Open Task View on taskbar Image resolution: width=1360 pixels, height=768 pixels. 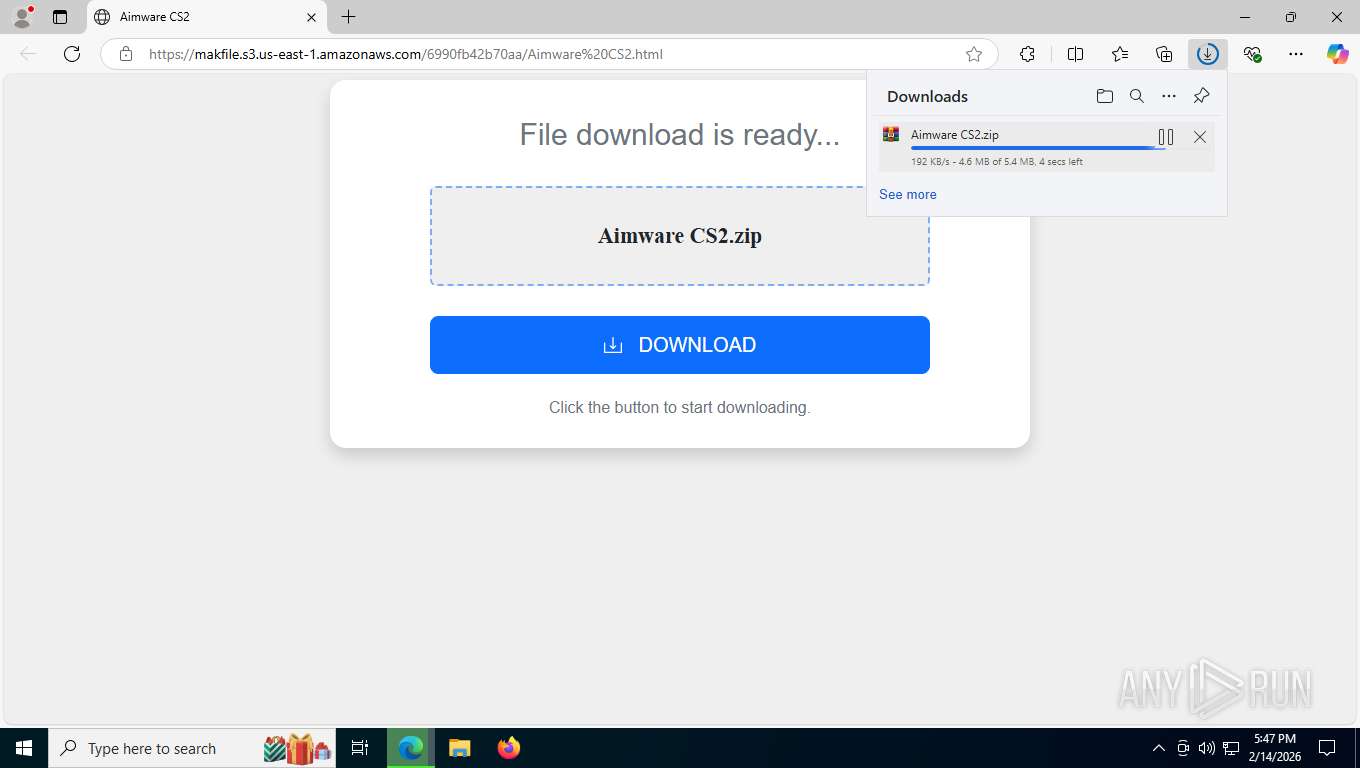click(360, 748)
